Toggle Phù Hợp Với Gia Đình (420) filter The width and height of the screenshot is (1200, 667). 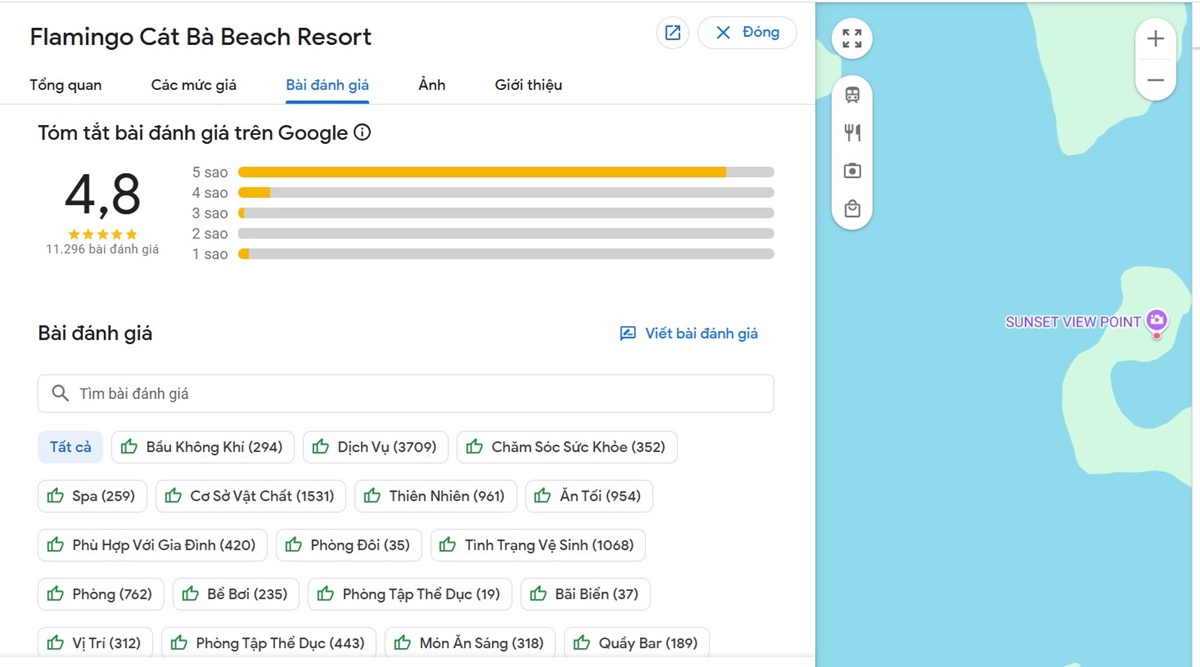[153, 545]
